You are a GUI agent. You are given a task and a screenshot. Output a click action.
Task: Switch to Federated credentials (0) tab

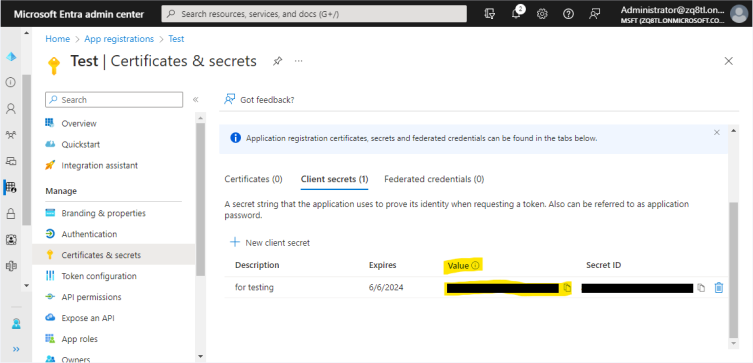coord(434,179)
